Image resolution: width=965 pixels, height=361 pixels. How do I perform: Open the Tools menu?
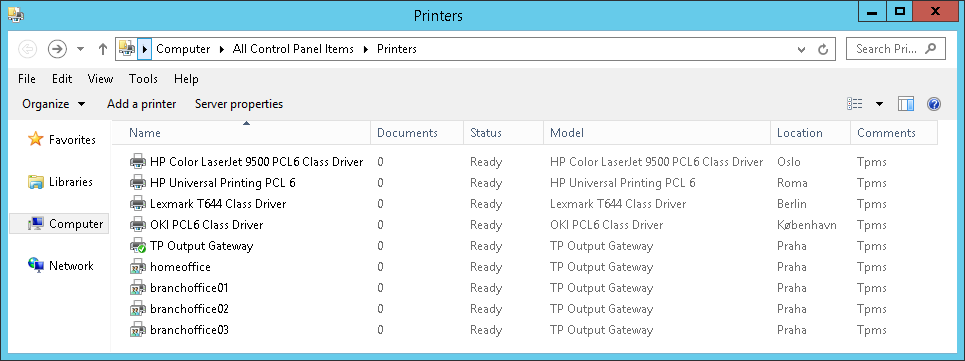coord(143,79)
